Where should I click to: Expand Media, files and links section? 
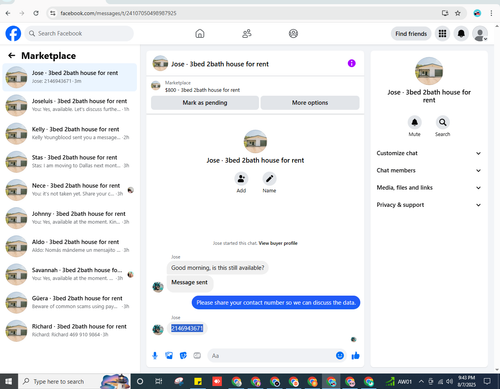pos(429,188)
